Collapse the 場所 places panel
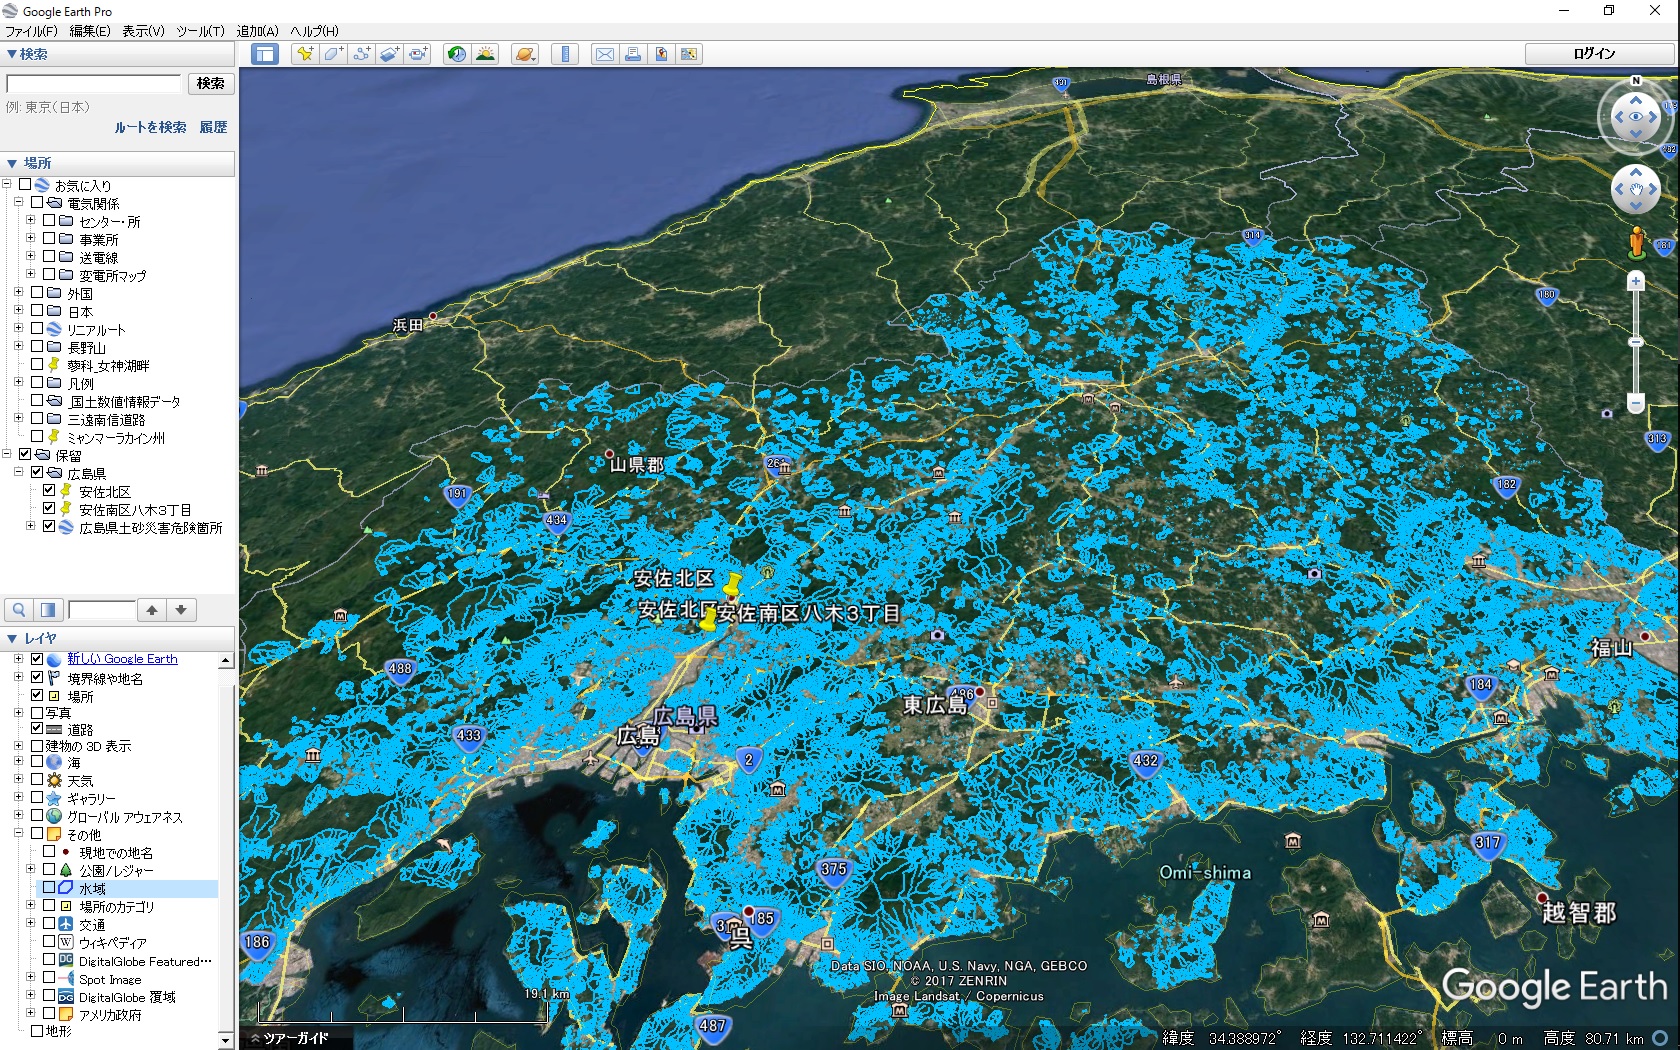This screenshot has width=1680, height=1050. [12, 163]
